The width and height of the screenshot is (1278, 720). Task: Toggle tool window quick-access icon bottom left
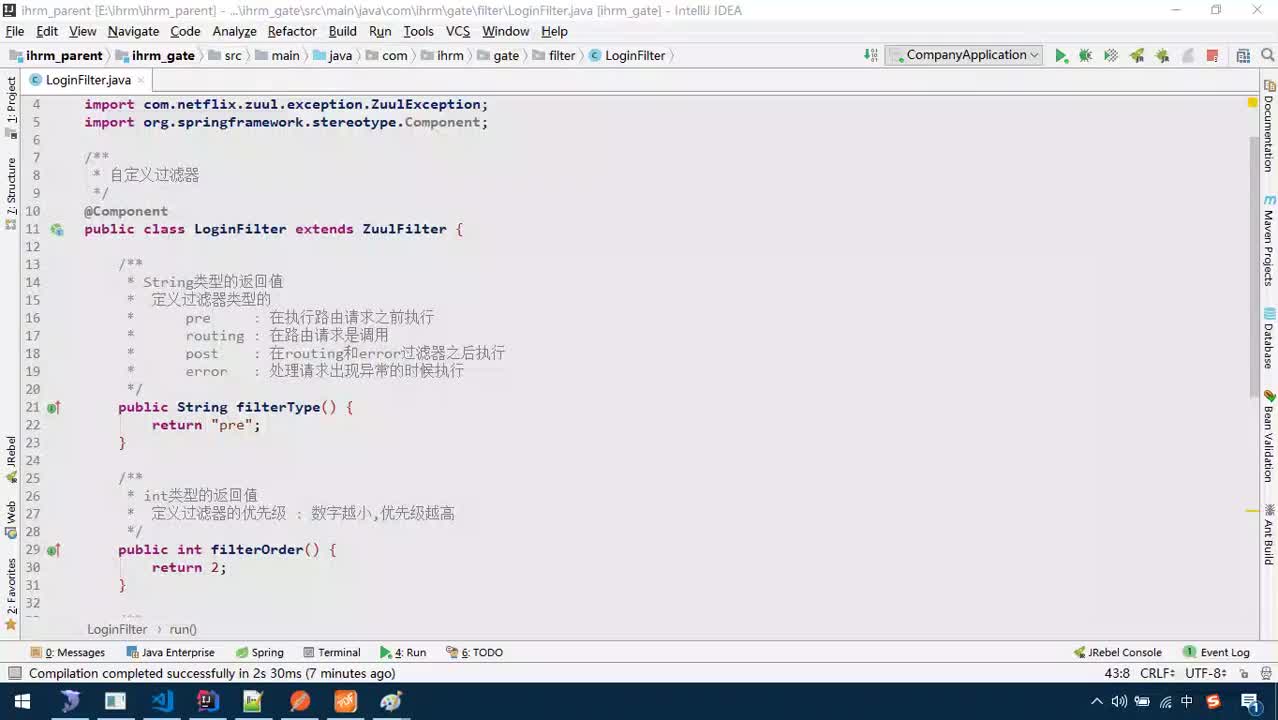[x=14, y=673]
